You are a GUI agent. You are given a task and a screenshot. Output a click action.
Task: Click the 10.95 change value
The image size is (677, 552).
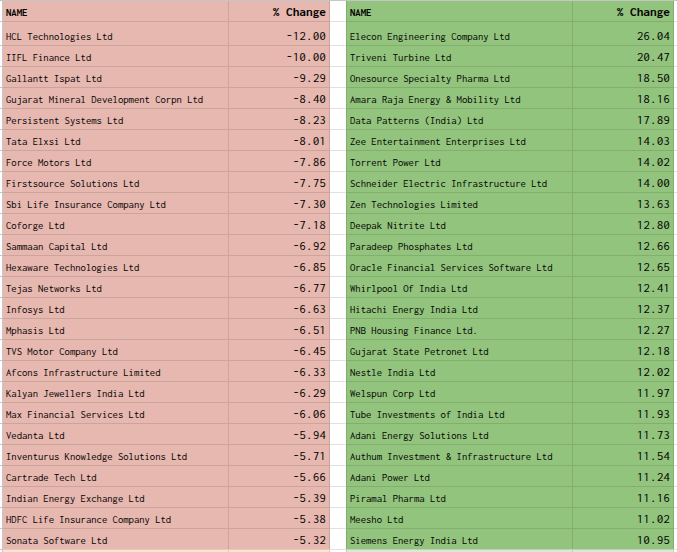click(x=654, y=541)
